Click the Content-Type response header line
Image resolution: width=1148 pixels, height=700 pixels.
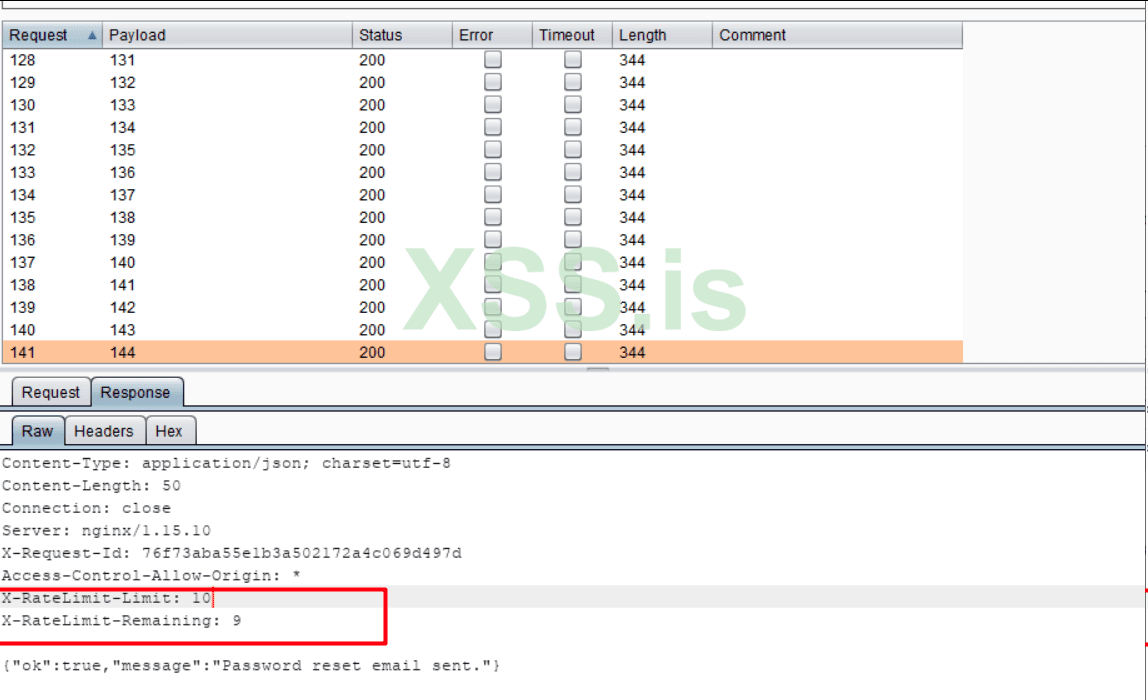click(226, 463)
